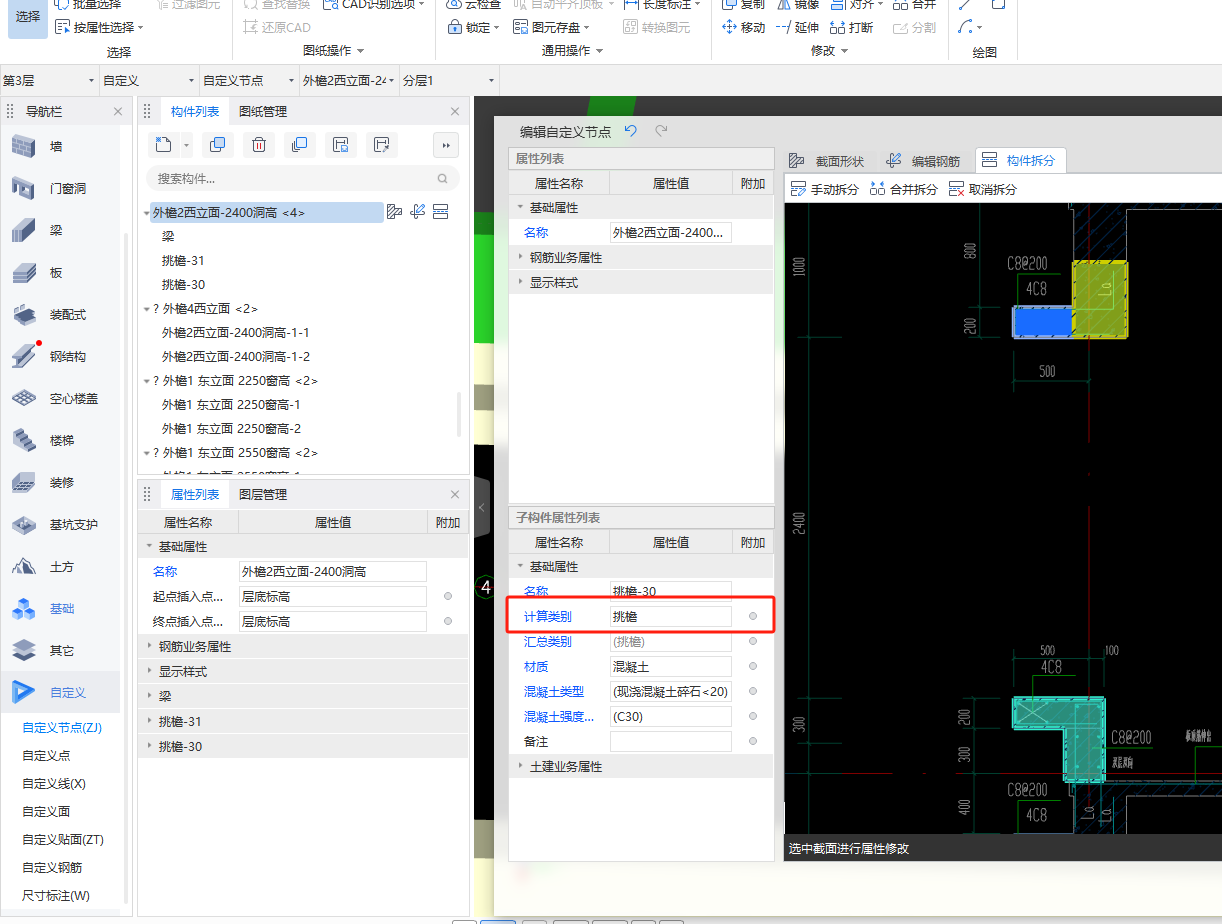Click the 打断 break tool
Image resolution: width=1222 pixels, height=924 pixels.
click(x=851, y=27)
